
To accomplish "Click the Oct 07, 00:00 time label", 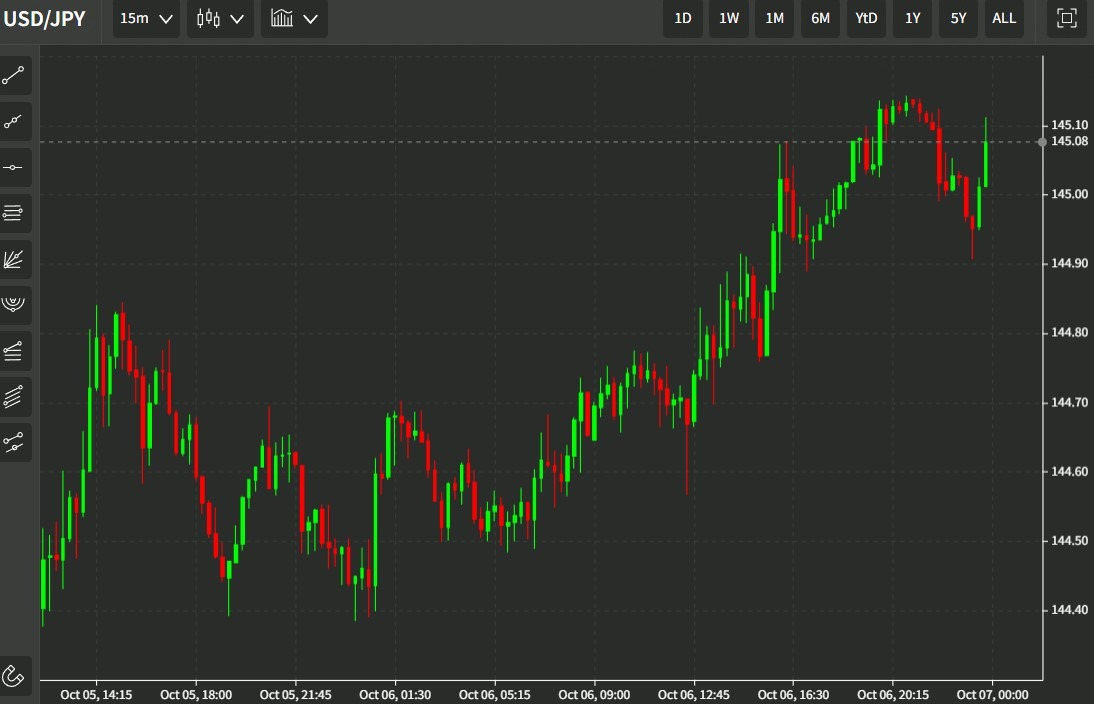I will click(x=992, y=695).
